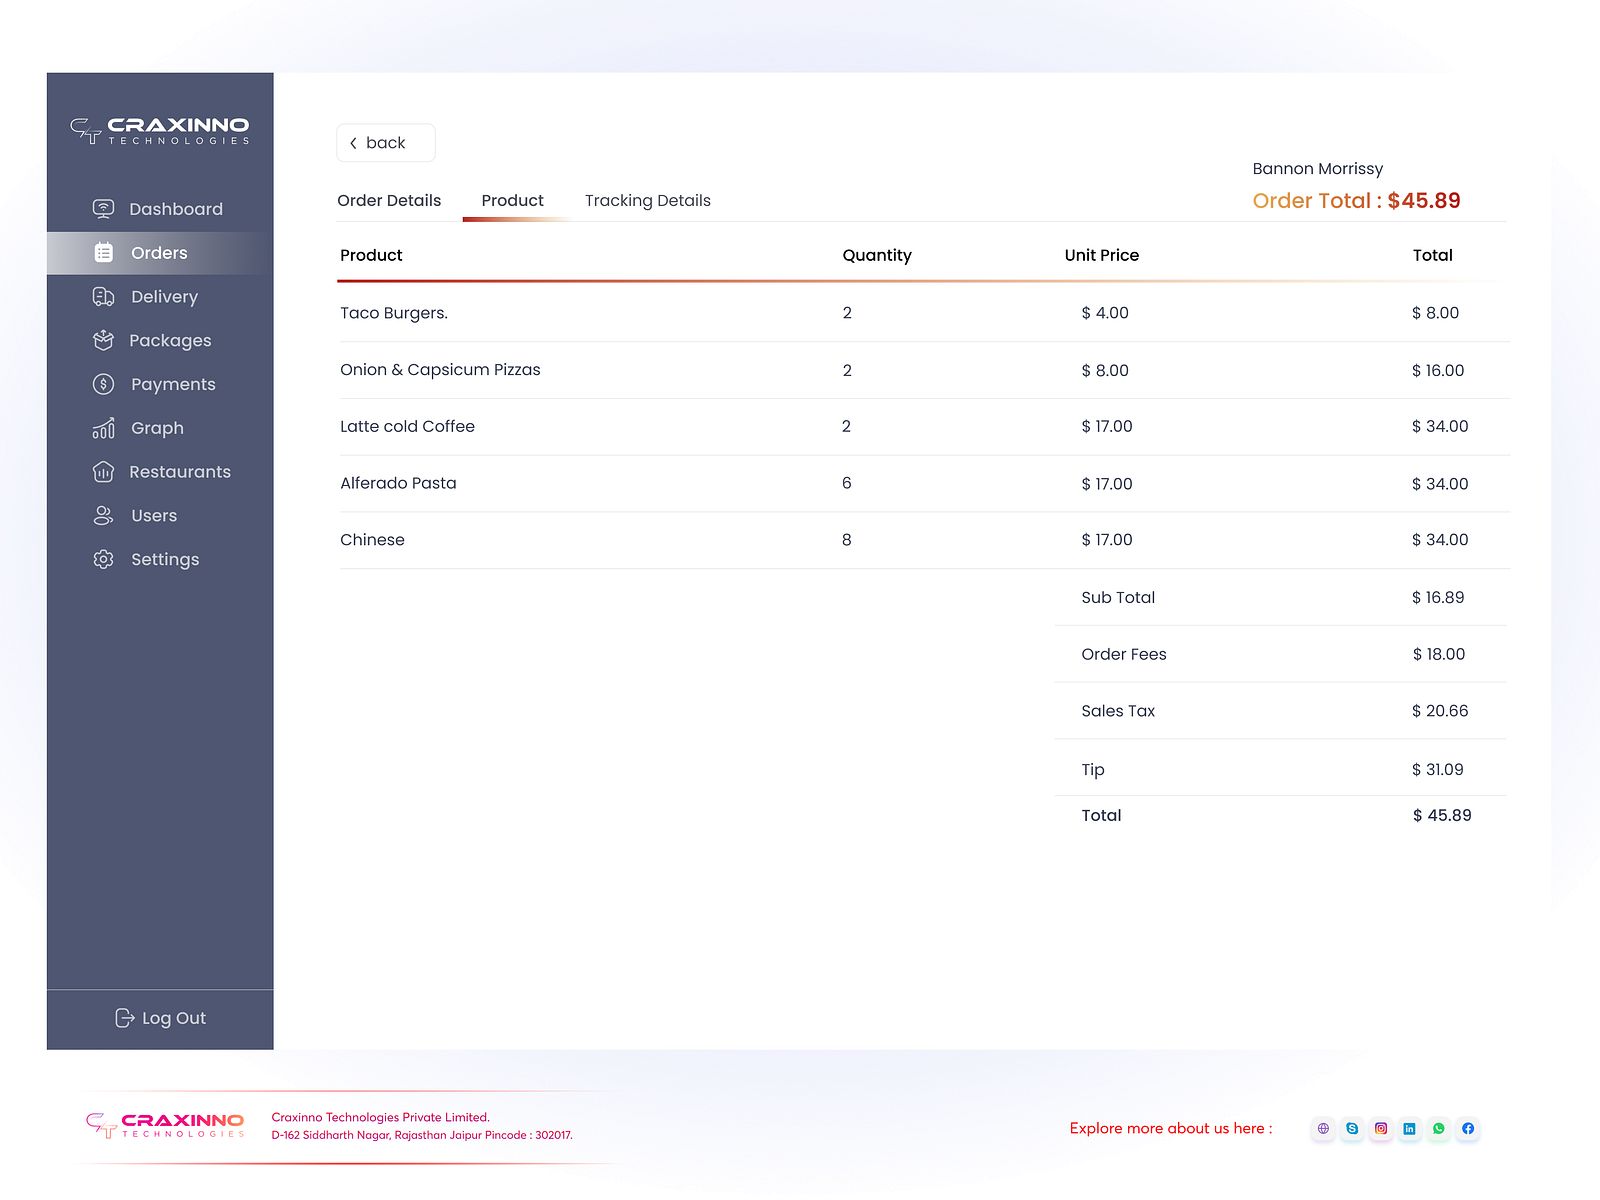Click quantity 6 in the Alferado Pasta row
This screenshot has width=1600, height=1200.
tap(847, 483)
